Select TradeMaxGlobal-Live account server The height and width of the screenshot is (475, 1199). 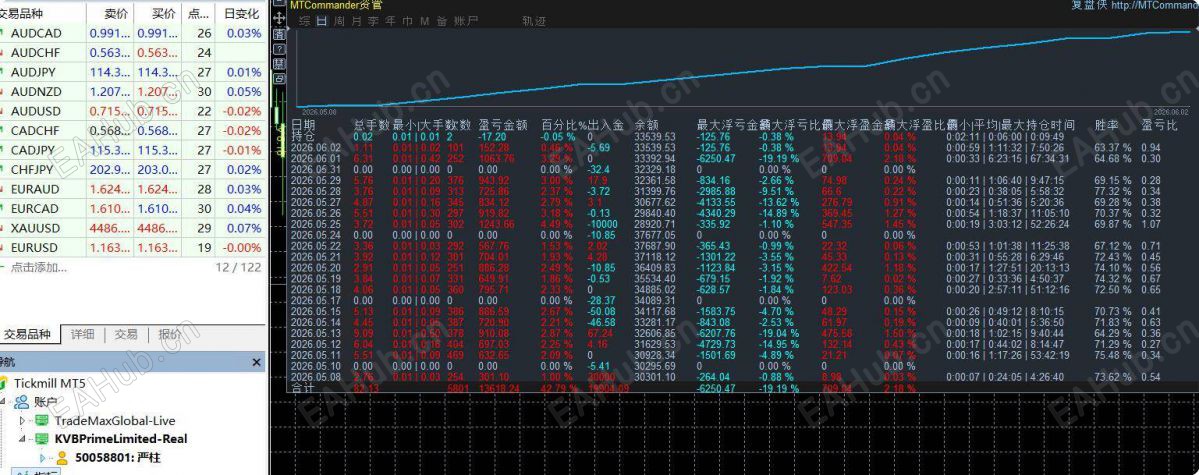115,421
